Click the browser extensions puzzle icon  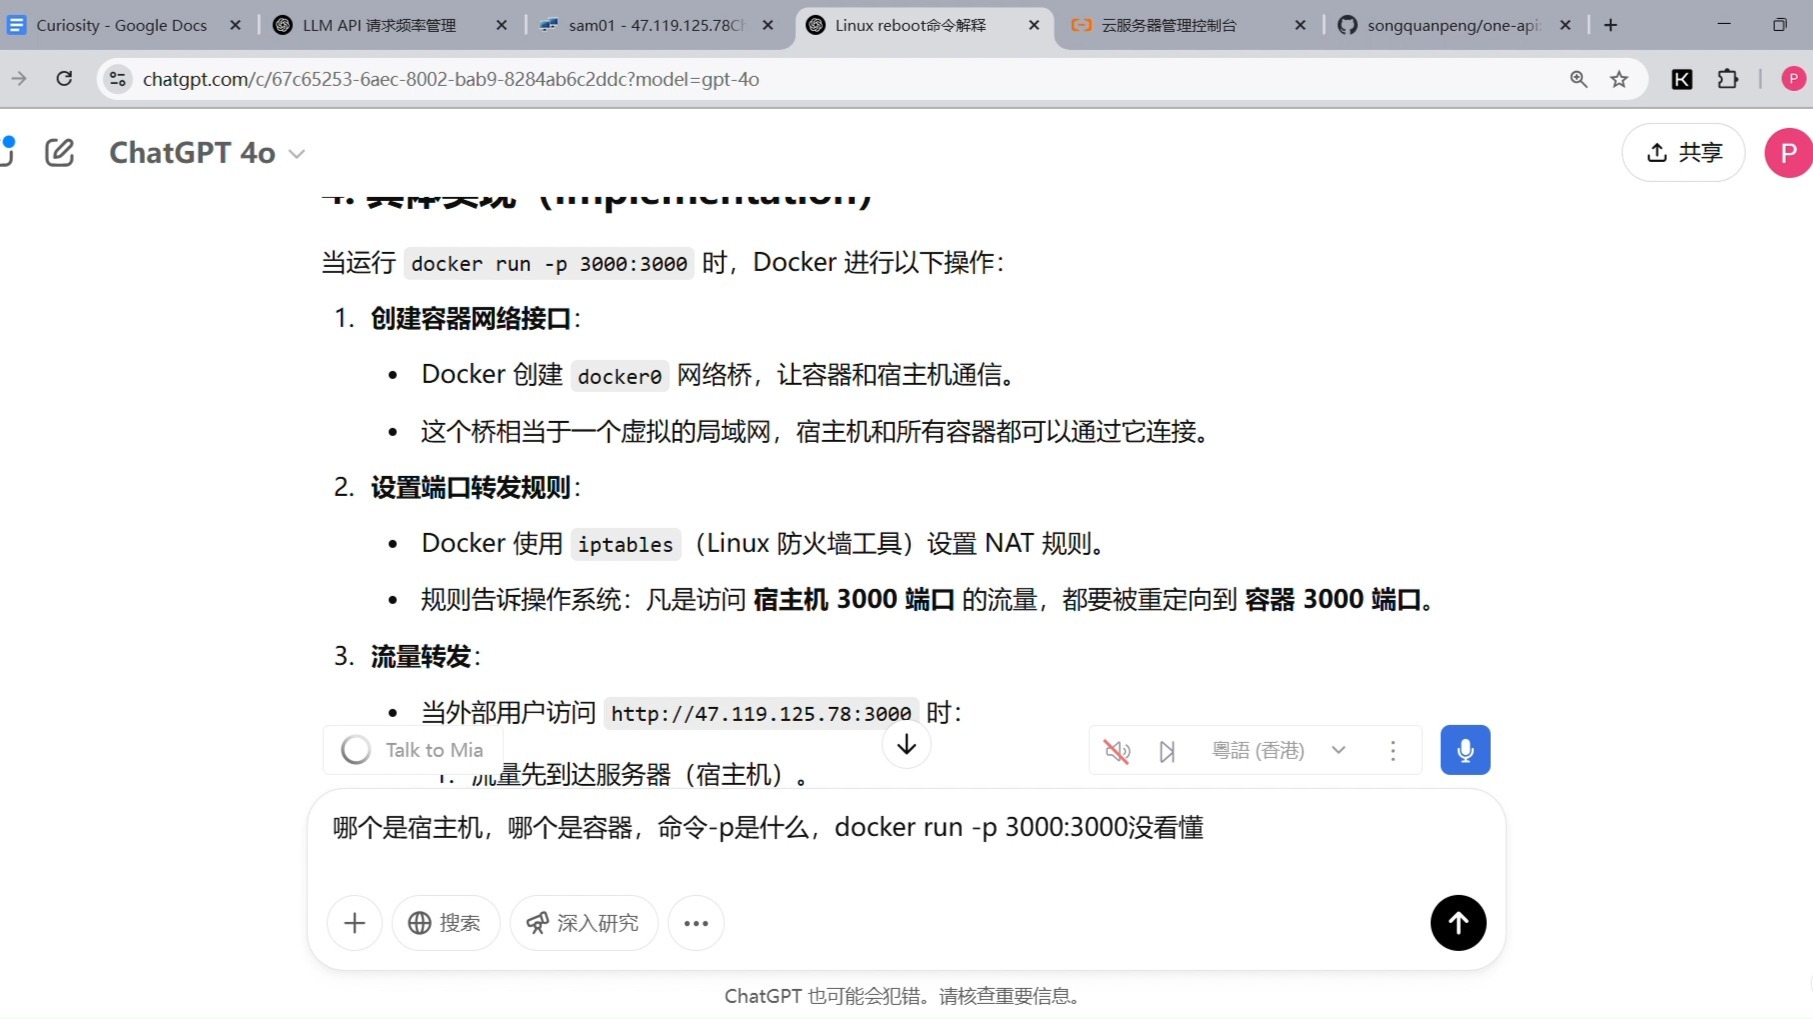[x=1727, y=78]
